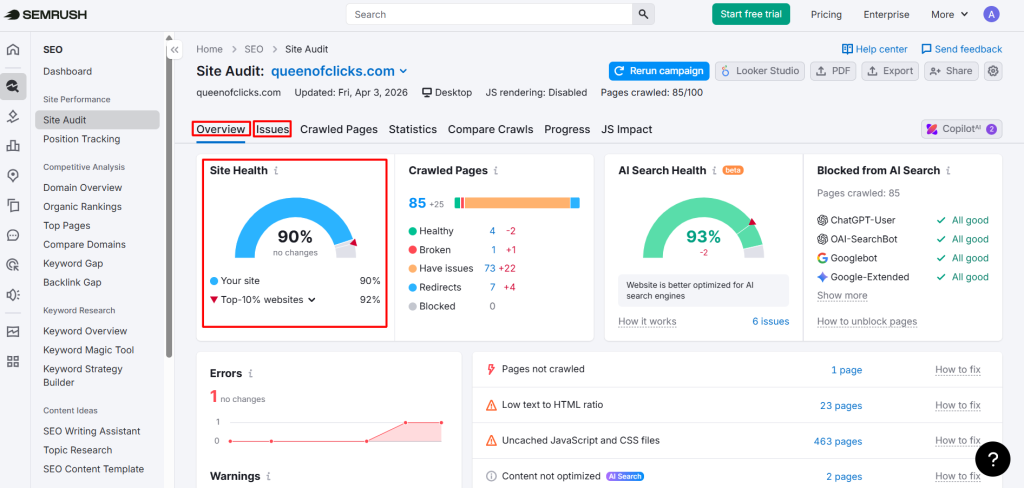Switch to the Overview tab
Image resolution: width=1024 pixels, height=488 pixels.
[221, 129]
